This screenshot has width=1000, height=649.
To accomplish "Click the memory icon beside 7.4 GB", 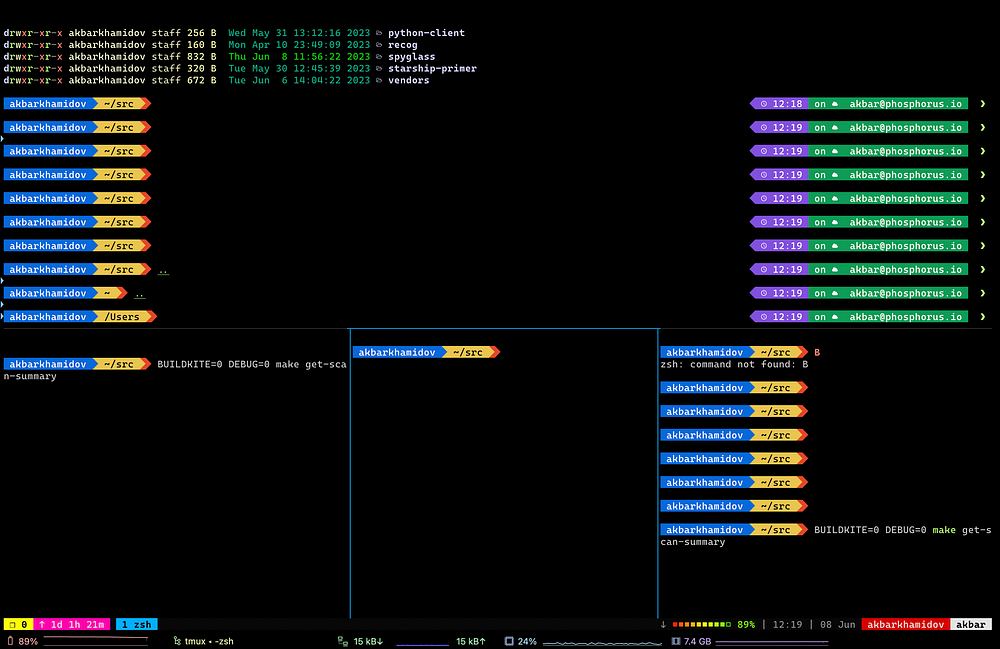I will point(676,641).
